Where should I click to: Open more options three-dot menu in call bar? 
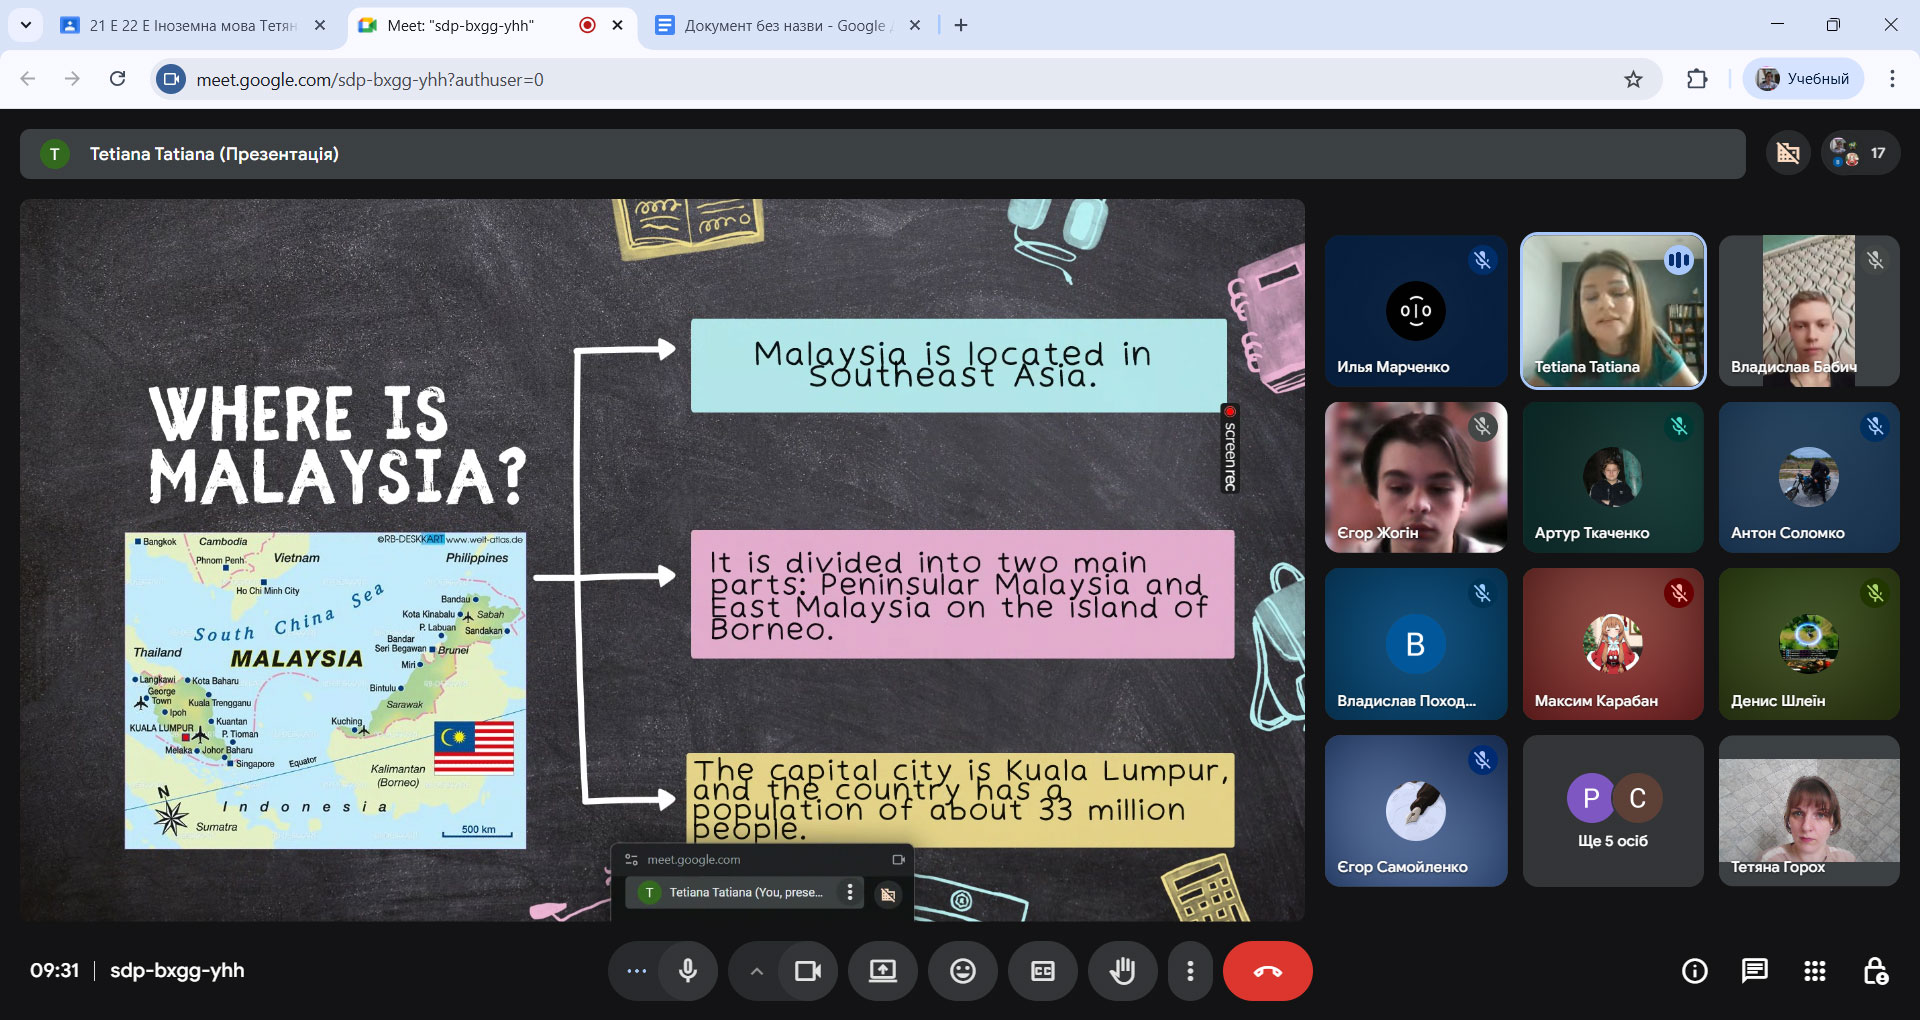[x=1189, y=971]
